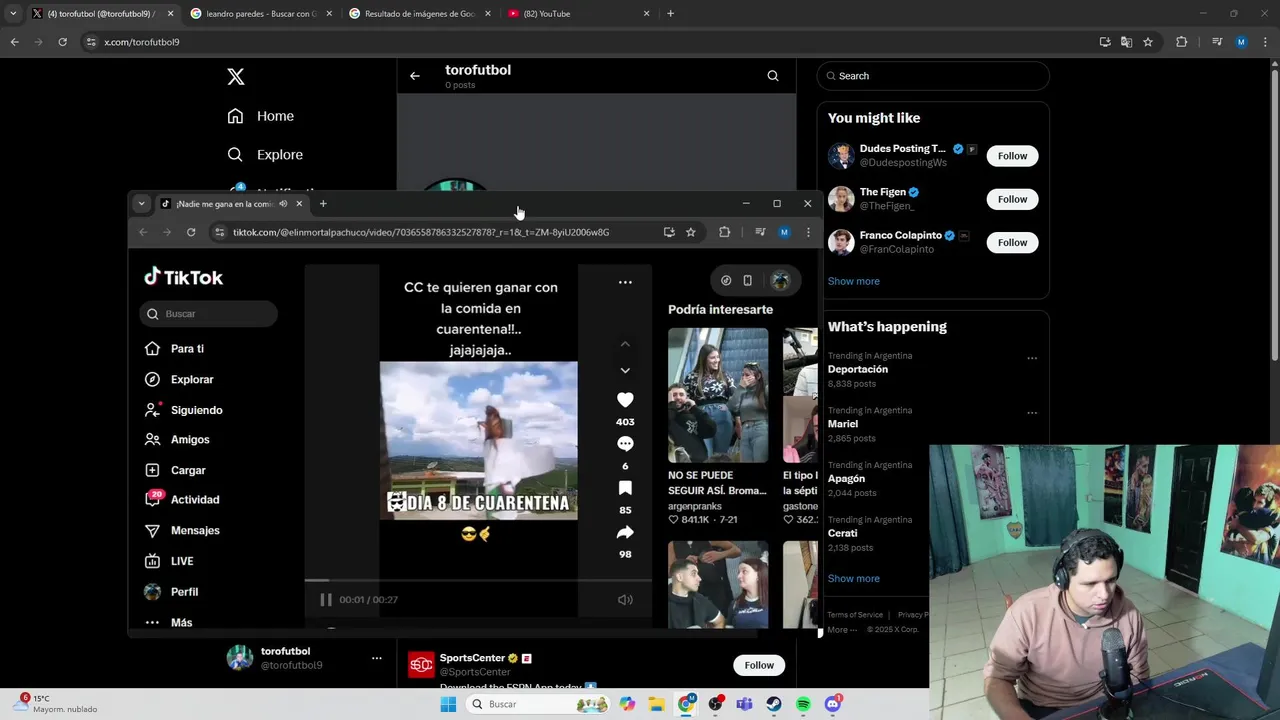
Task: Open TikTok Actividad notifications
Action: (195, 500)
